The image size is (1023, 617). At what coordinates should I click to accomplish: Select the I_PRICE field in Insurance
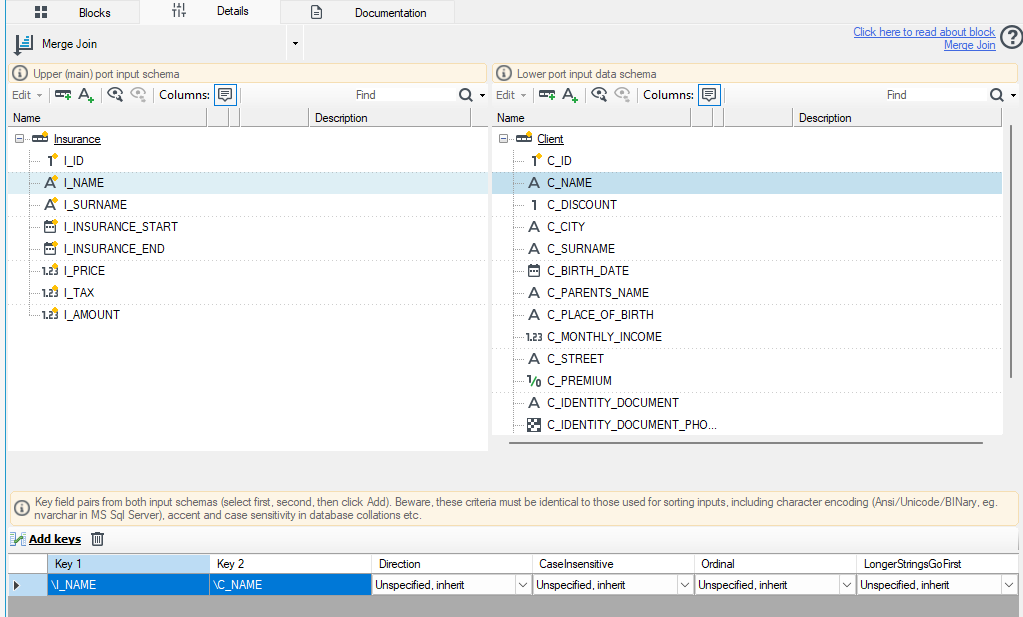[x=84, y=271]
